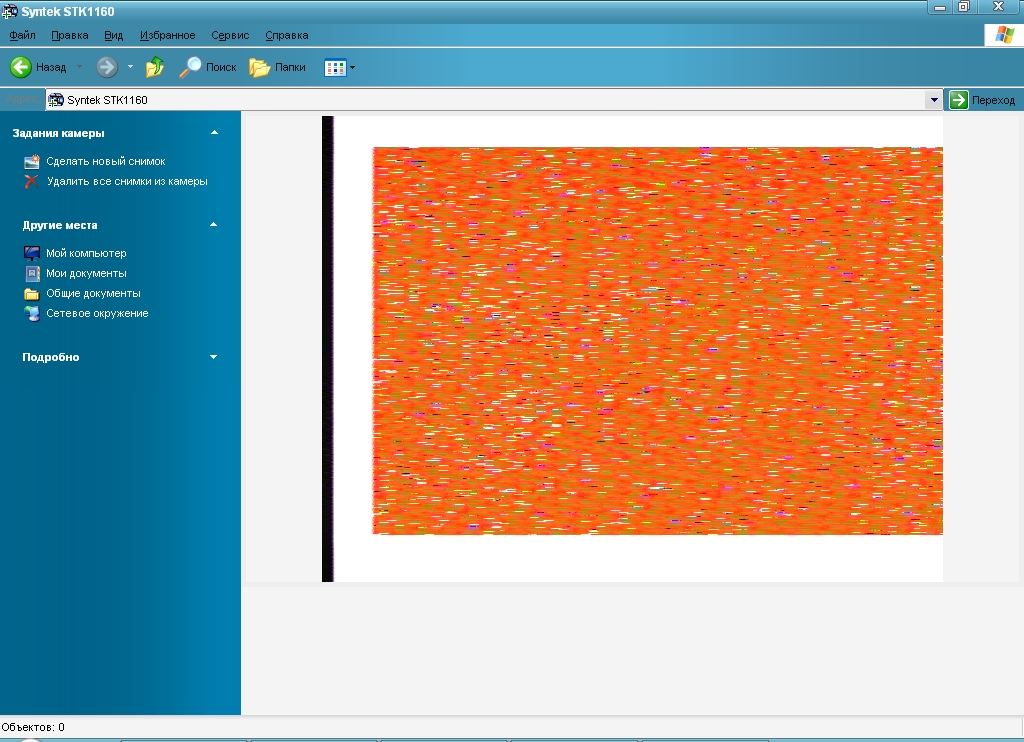
Task: Open Мой компьютер from the sidebar
Action: [86, 253]
